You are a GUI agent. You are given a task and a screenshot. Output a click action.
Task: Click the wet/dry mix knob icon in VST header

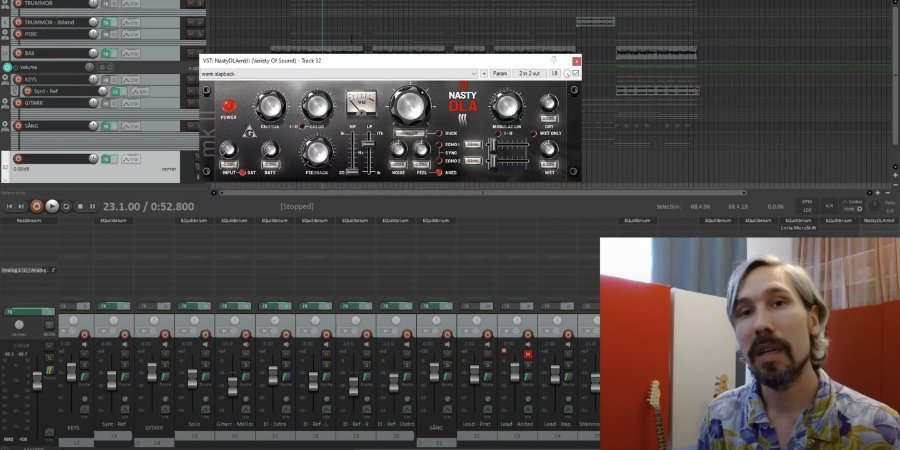[x=567, y=73]
